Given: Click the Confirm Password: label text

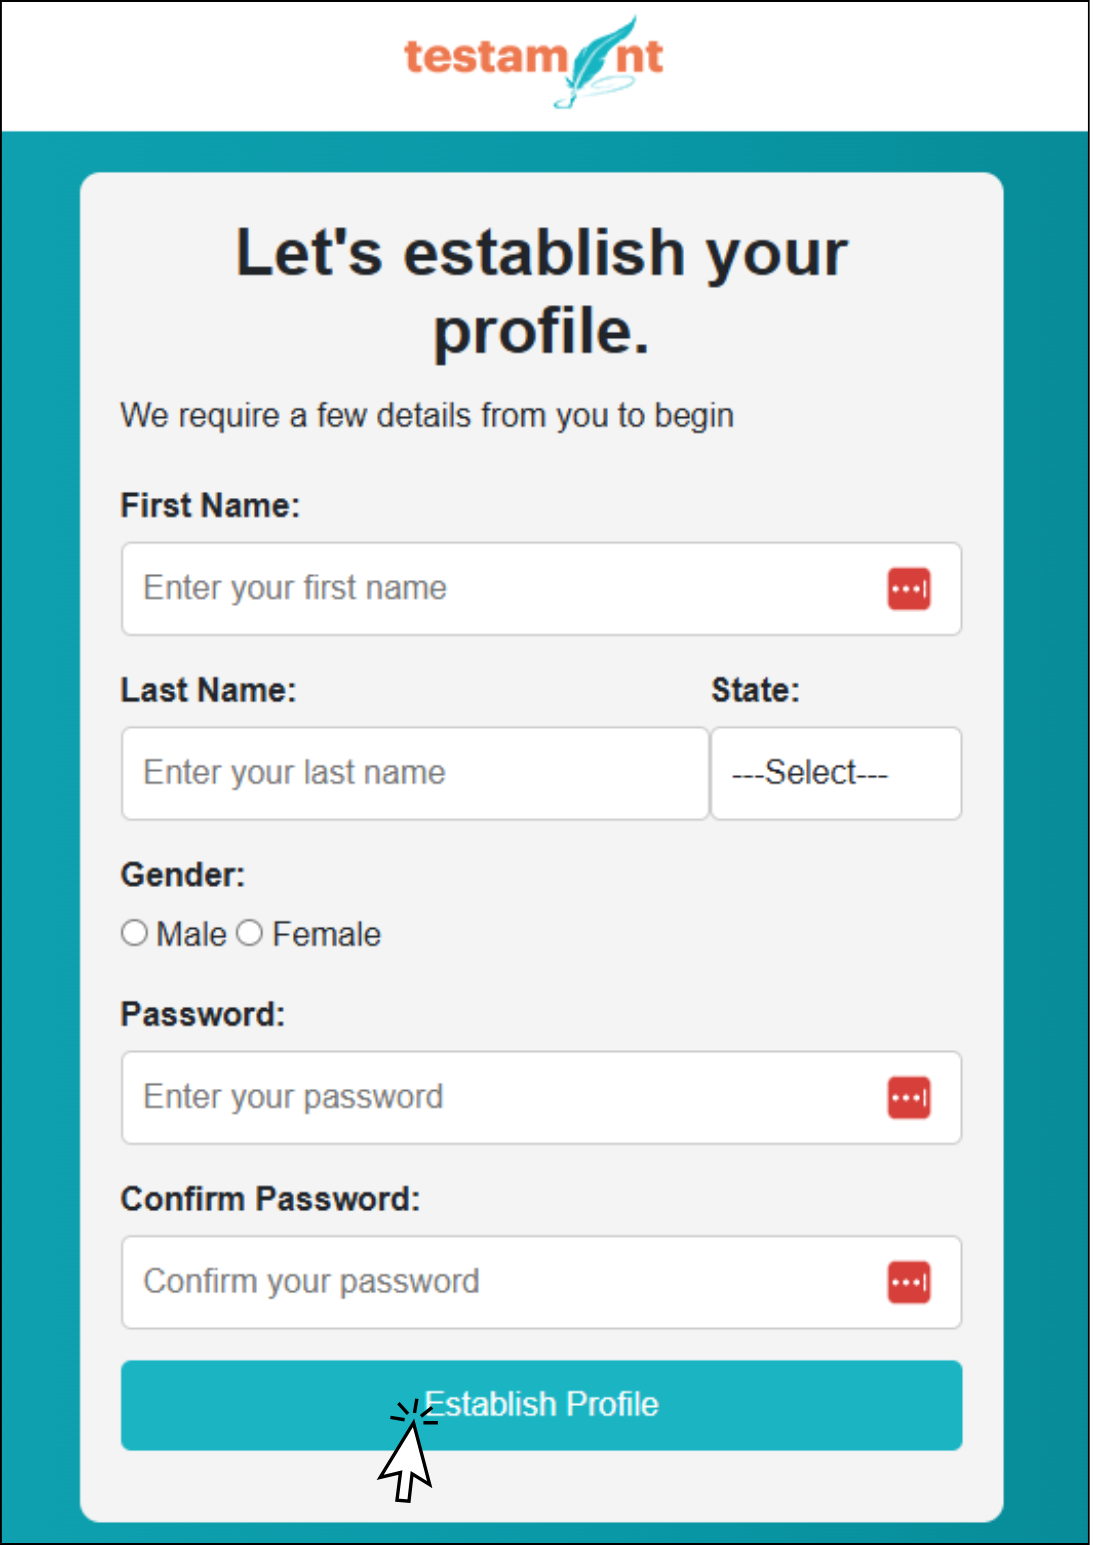Looking at the screenshot, I should coord(270,1198).
